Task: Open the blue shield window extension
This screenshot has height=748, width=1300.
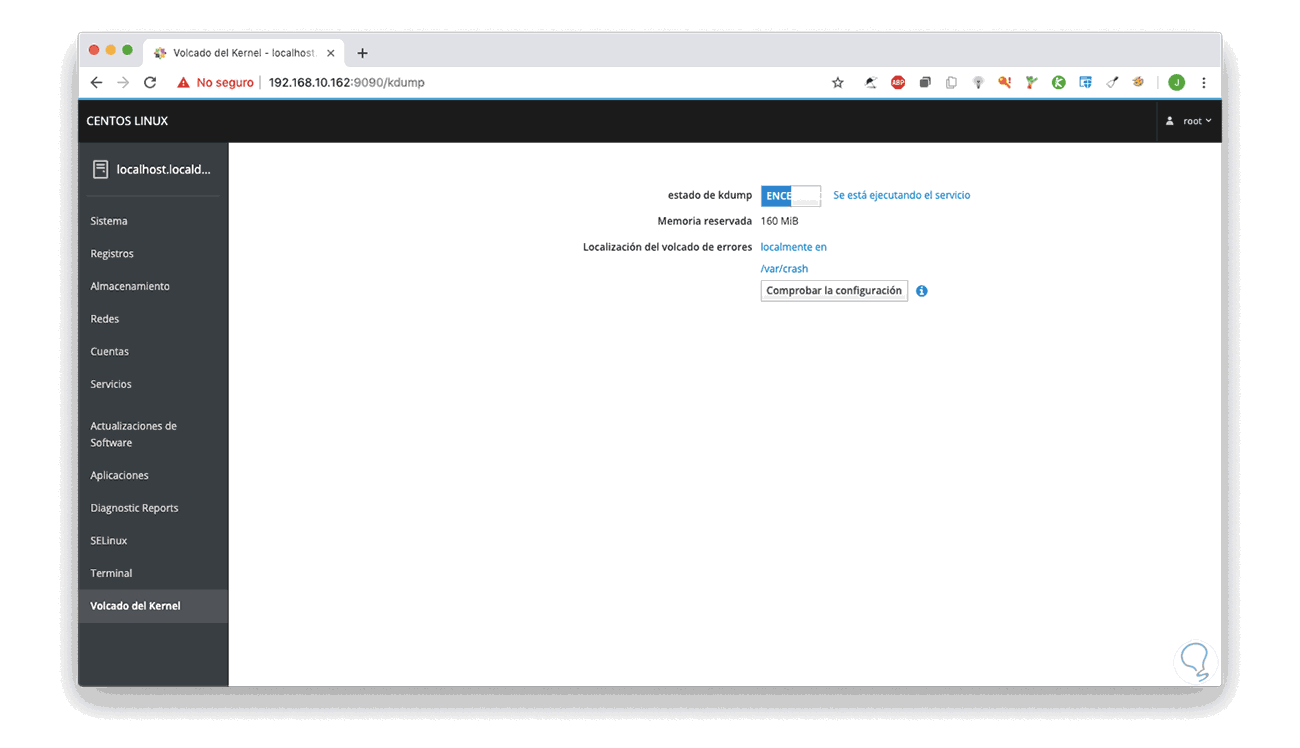Action: 1085,83
